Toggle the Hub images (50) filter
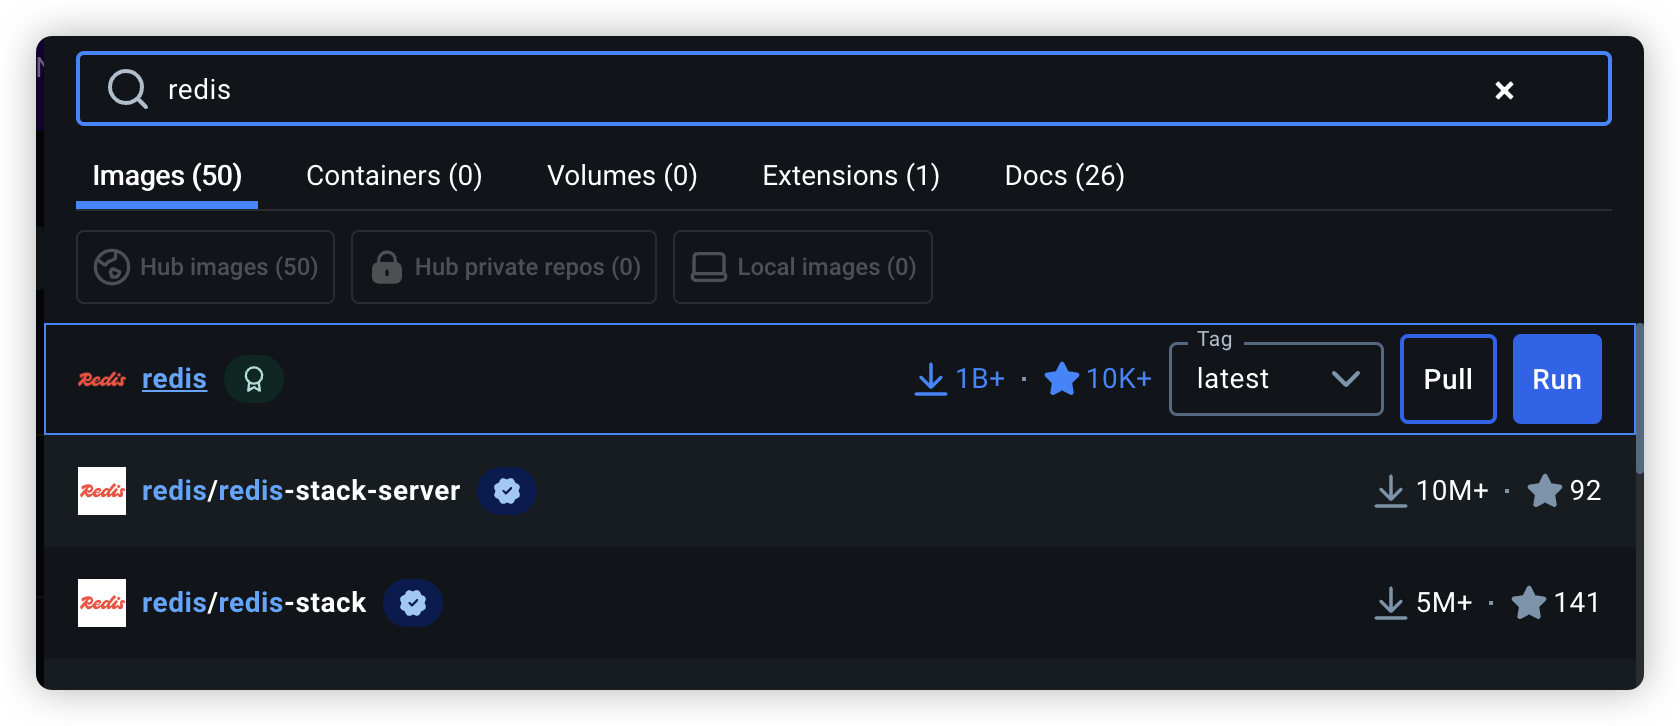The width and height of the screenshot is (1680, 726). click(x=205, y=267)
